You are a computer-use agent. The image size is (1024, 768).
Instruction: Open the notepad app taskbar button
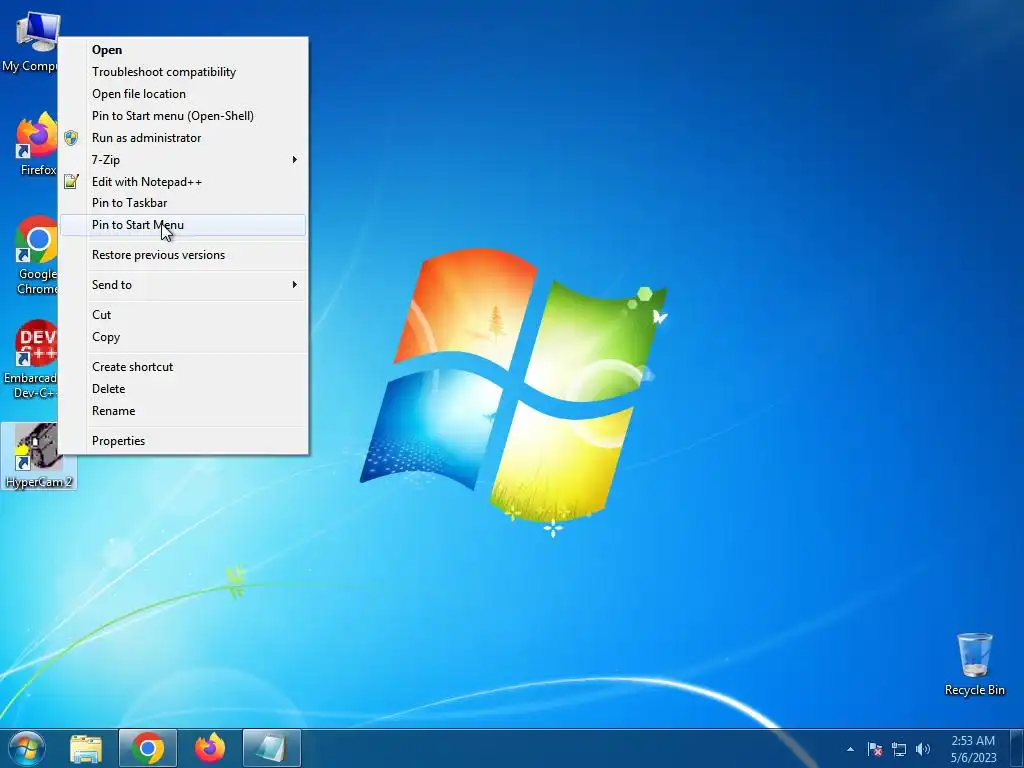(272, 748)
